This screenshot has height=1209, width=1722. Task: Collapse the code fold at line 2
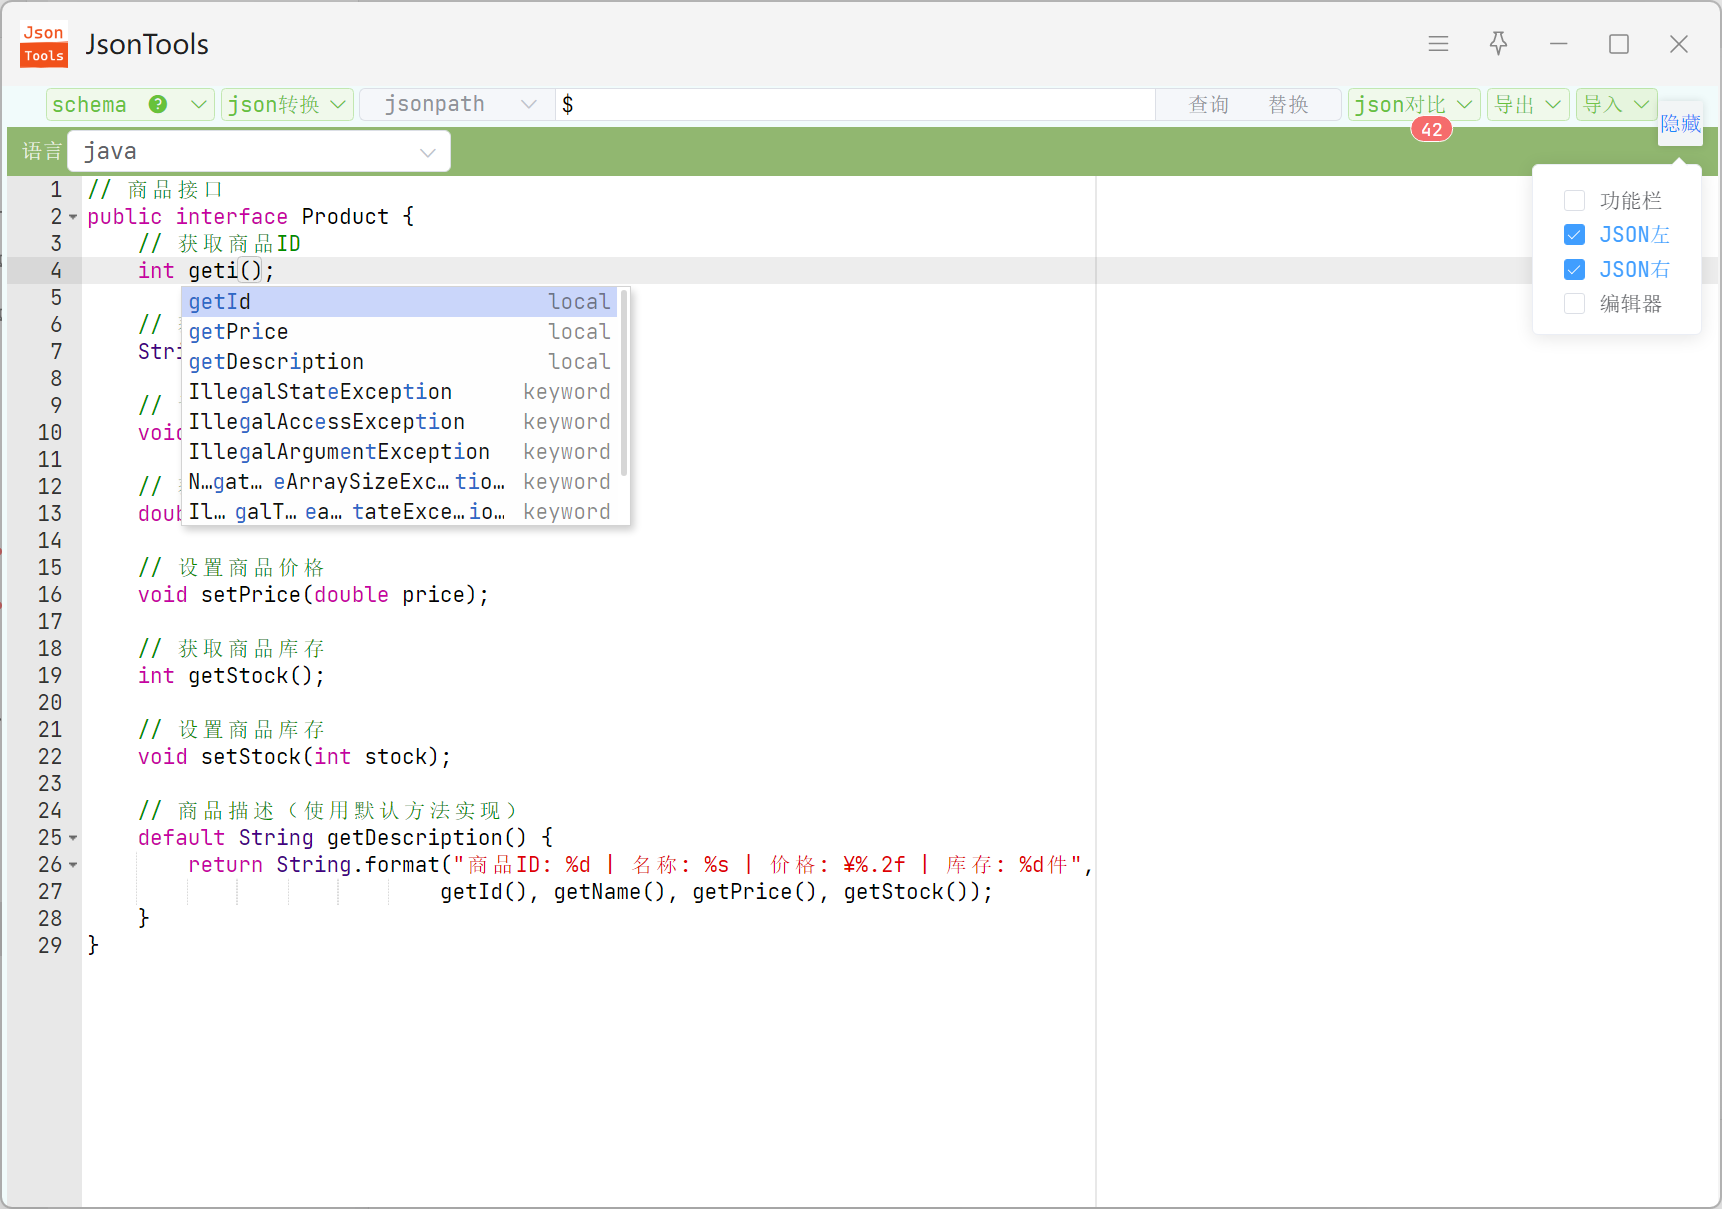[73, 217]
